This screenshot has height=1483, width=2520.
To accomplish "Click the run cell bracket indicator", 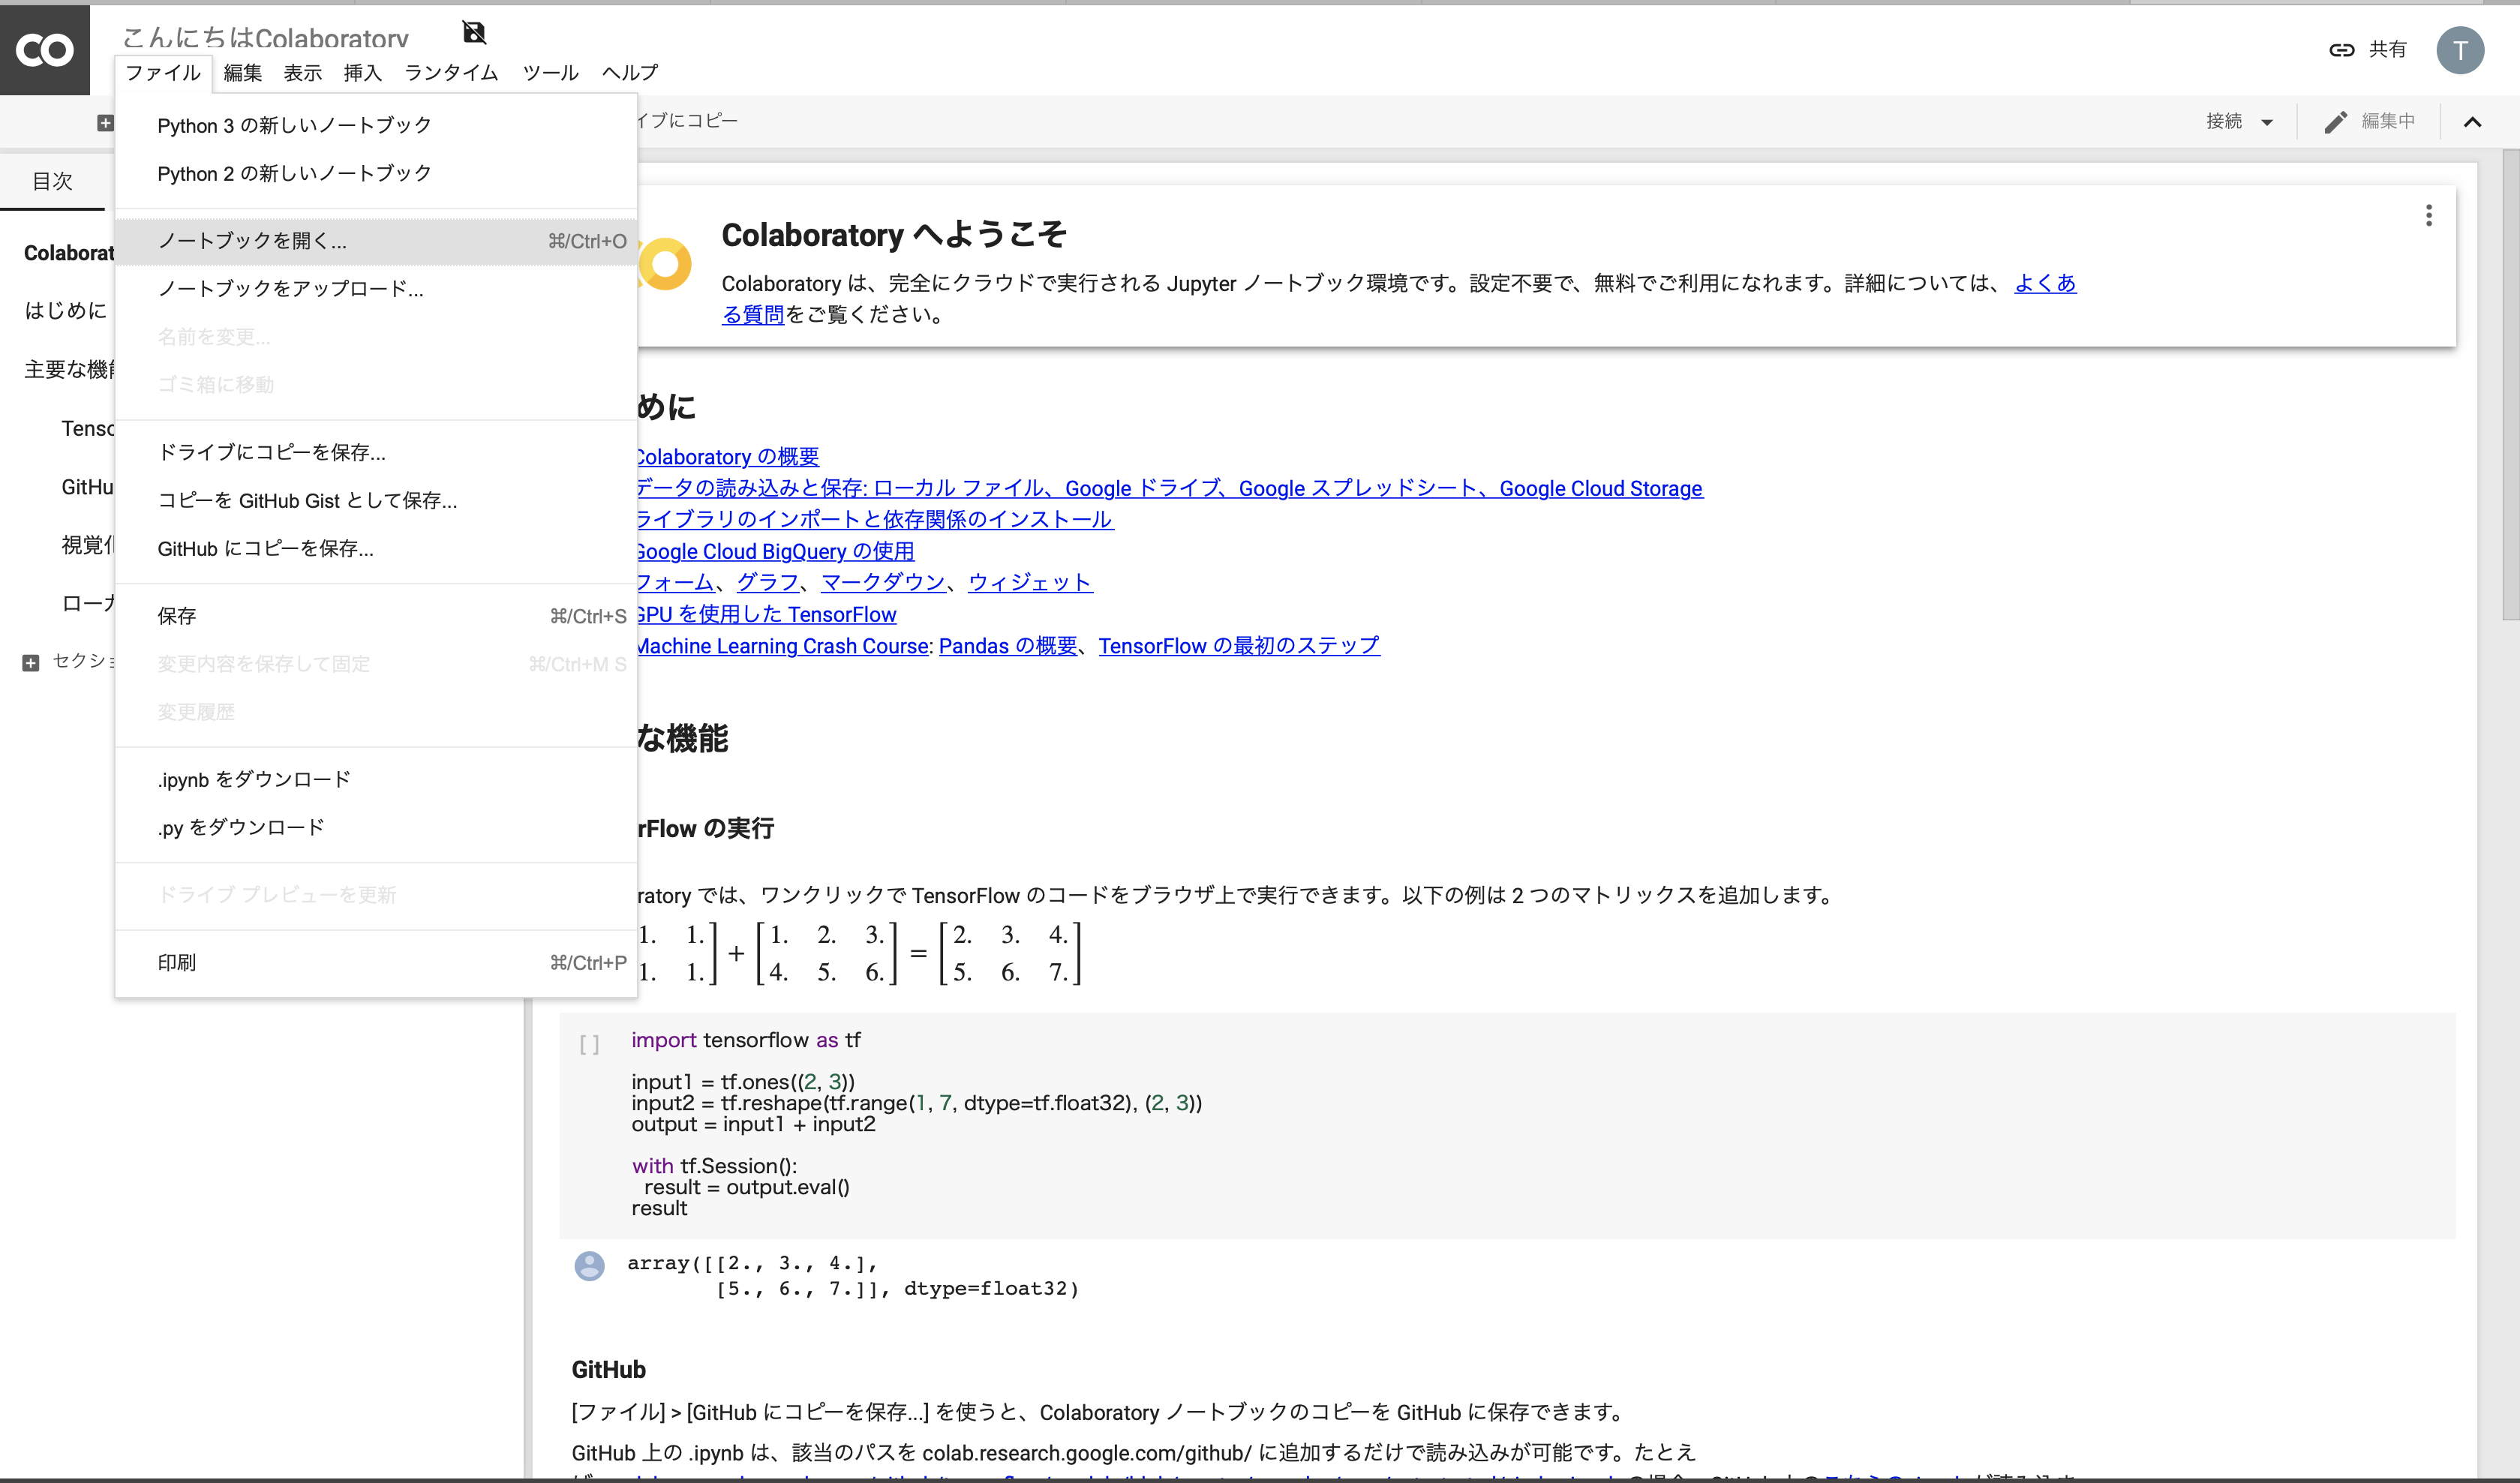I will point(589,1044).
